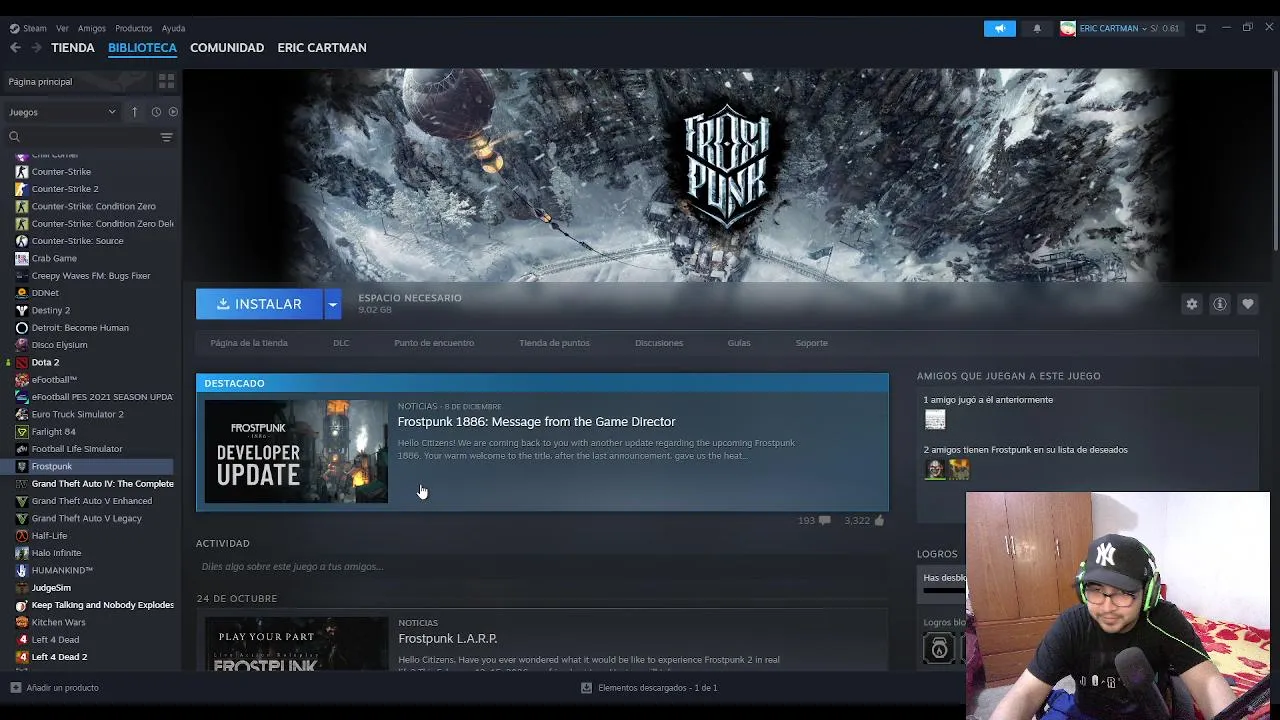This screenshot has height=720, width=1280.
Task: Toggle the library grid view icon
Action: [x=166, y=81]
